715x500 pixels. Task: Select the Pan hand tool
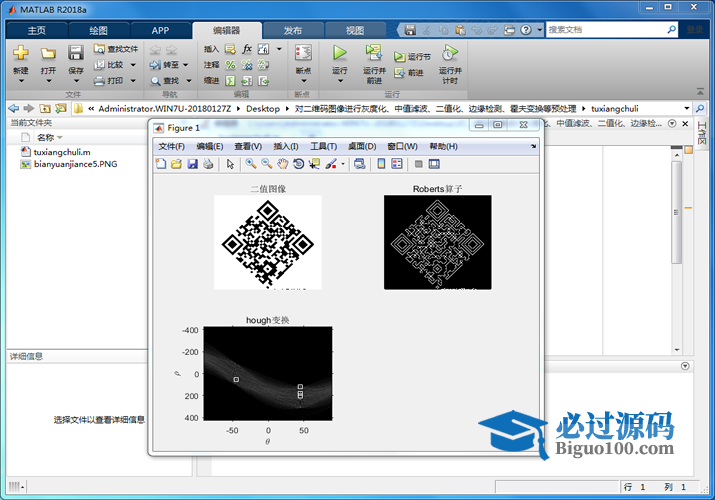pos(283,164)
